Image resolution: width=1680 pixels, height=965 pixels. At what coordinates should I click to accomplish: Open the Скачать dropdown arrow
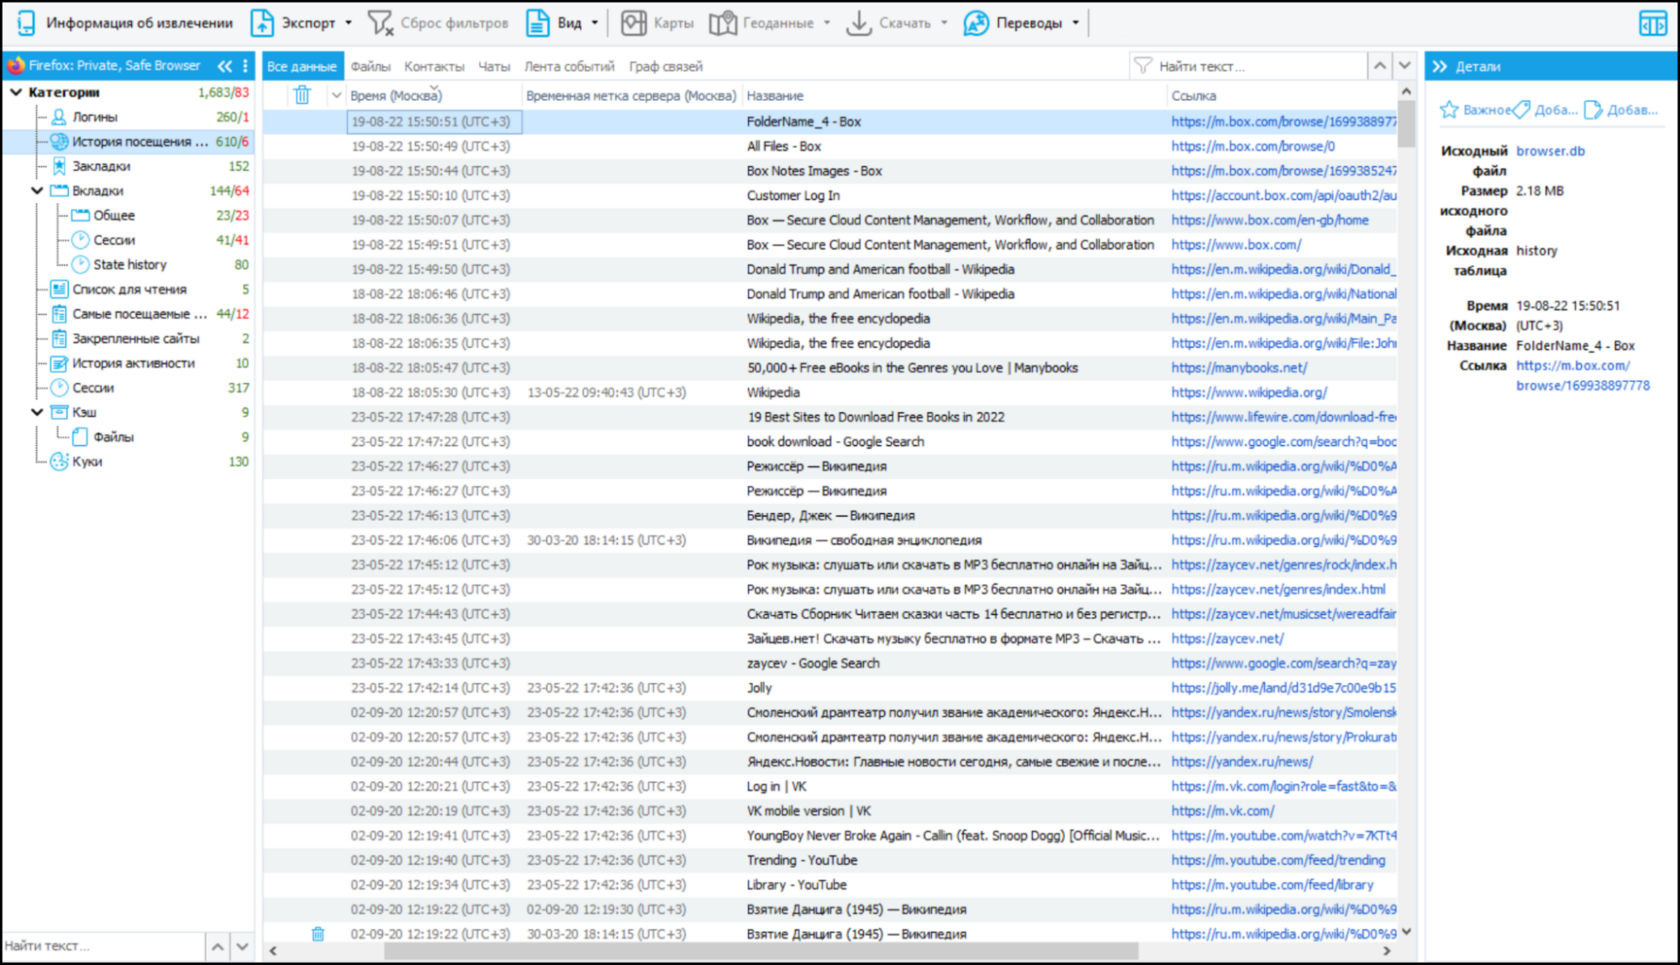[x=944, y=23]
